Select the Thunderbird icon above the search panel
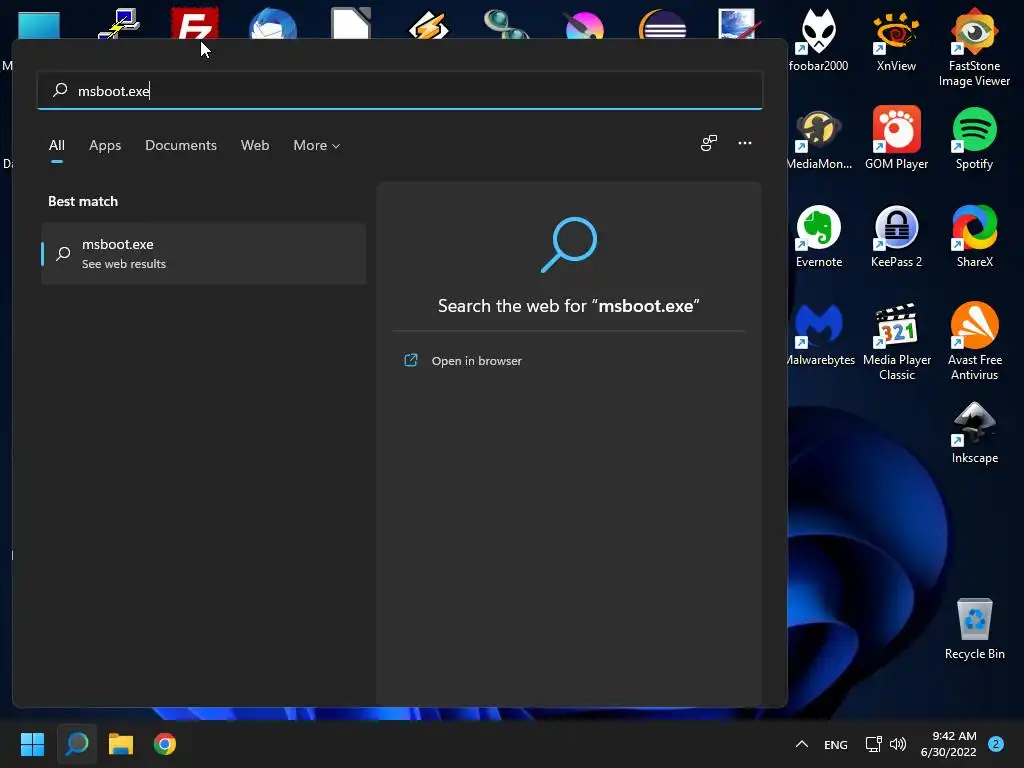This screenshot has width=1024, height=768. [273, 24]
